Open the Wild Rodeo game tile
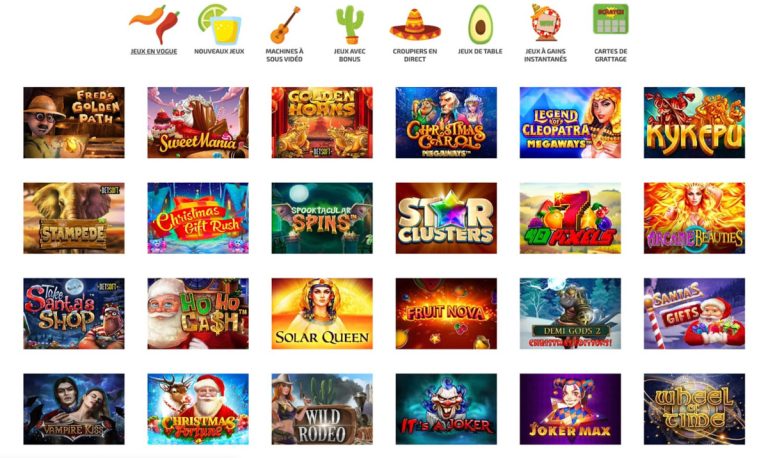768x458 pixels. coord(322,409)
